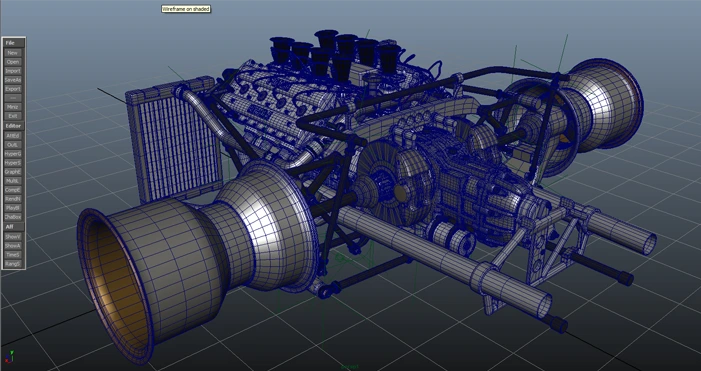Toggle the RangS range slider button
This screenshot has width=701, height=371.
[13, 264]
